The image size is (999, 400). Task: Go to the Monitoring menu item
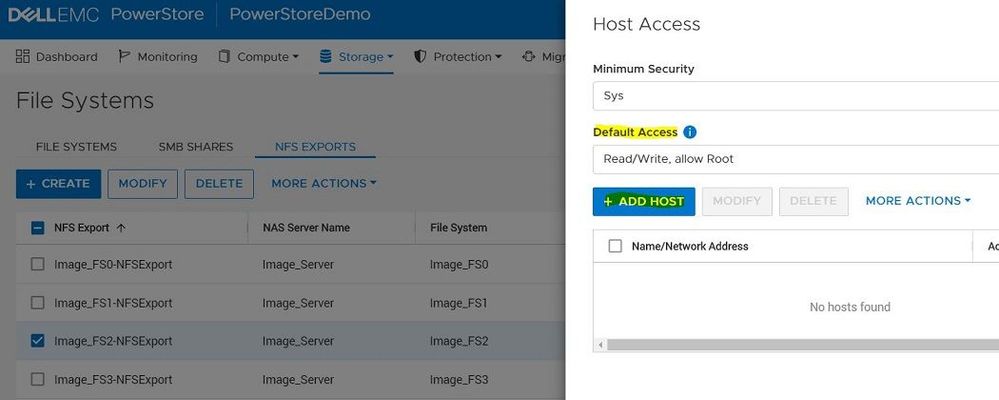(158, 57)
